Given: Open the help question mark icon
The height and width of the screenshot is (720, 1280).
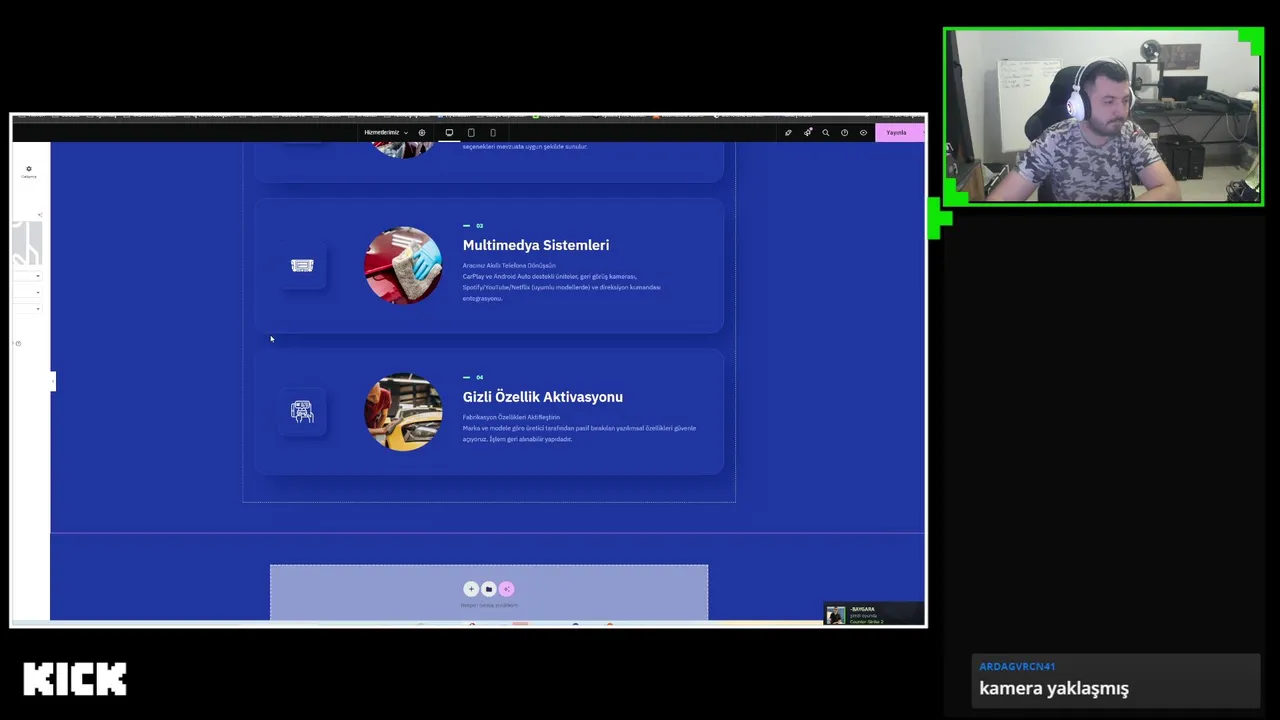Looking at the screenshot, I should [845, 132].
